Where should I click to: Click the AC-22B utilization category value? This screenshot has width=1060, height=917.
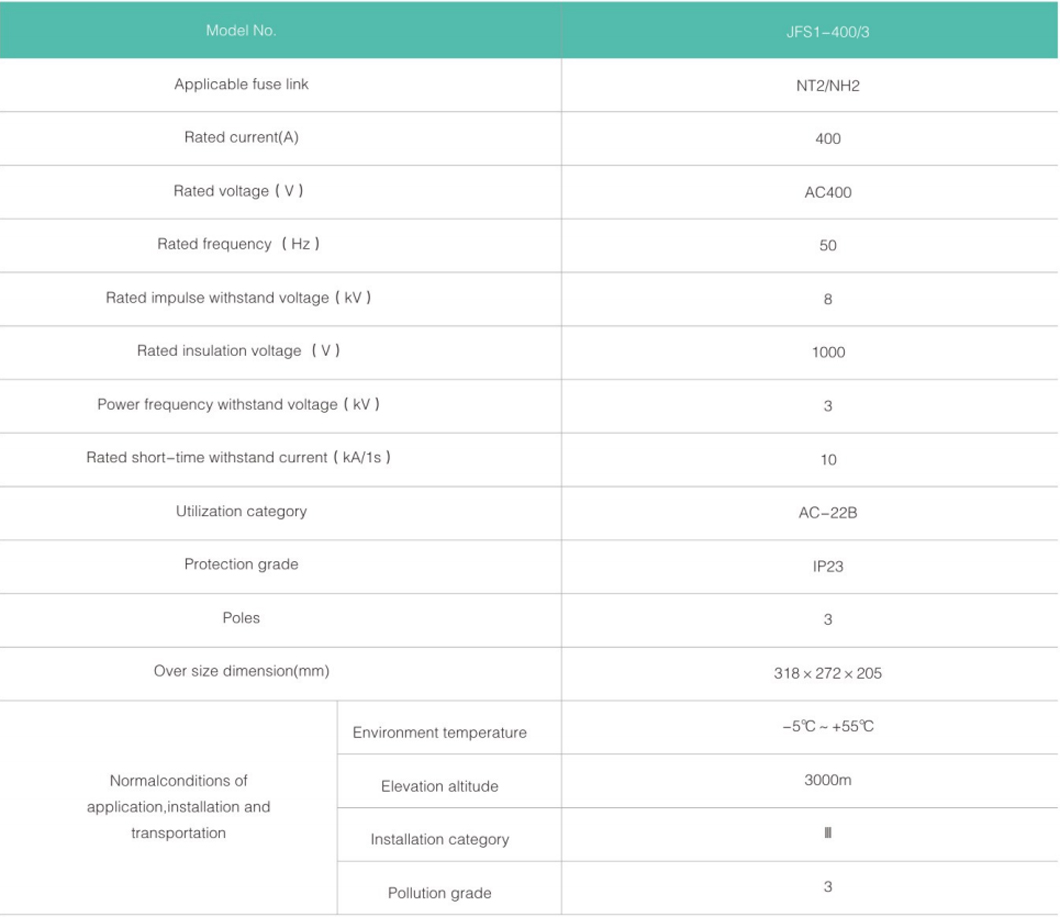pyautogui.click(x=827, y=513)
